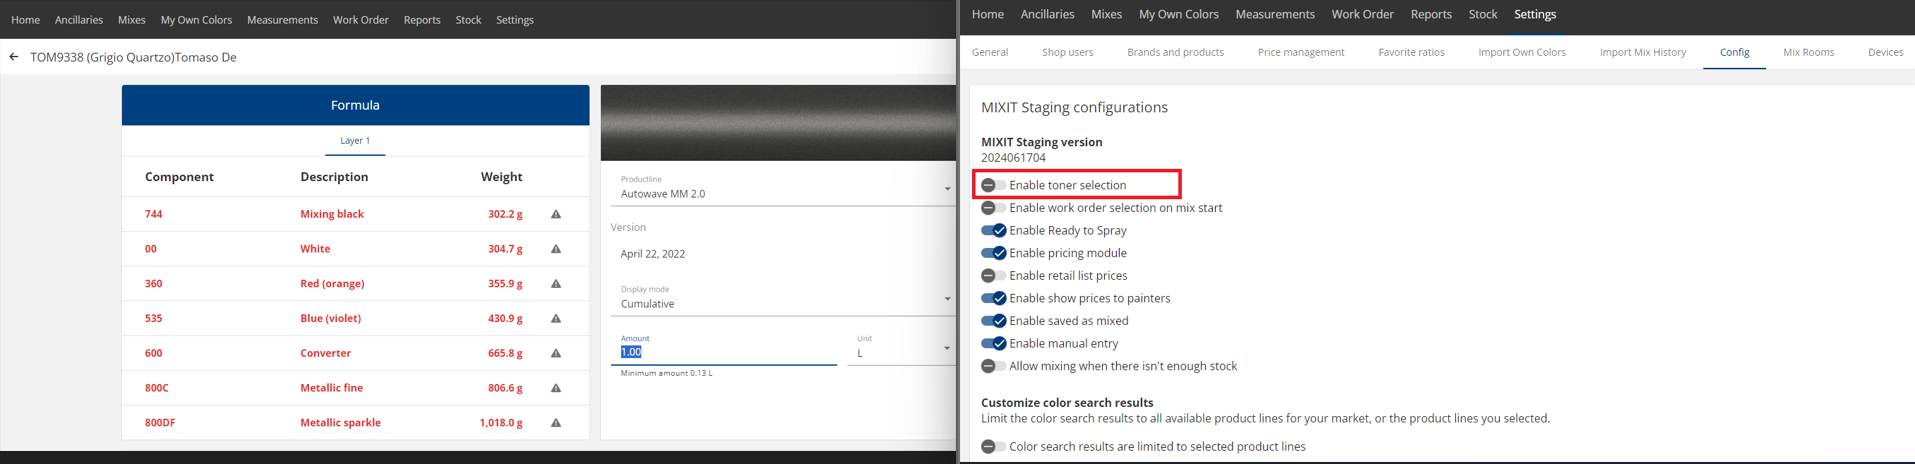Image resolution: width=1915 pixels, height=464 pixels.
Task: Select the Layer 1 formula tab
Action: coord(355,141)
